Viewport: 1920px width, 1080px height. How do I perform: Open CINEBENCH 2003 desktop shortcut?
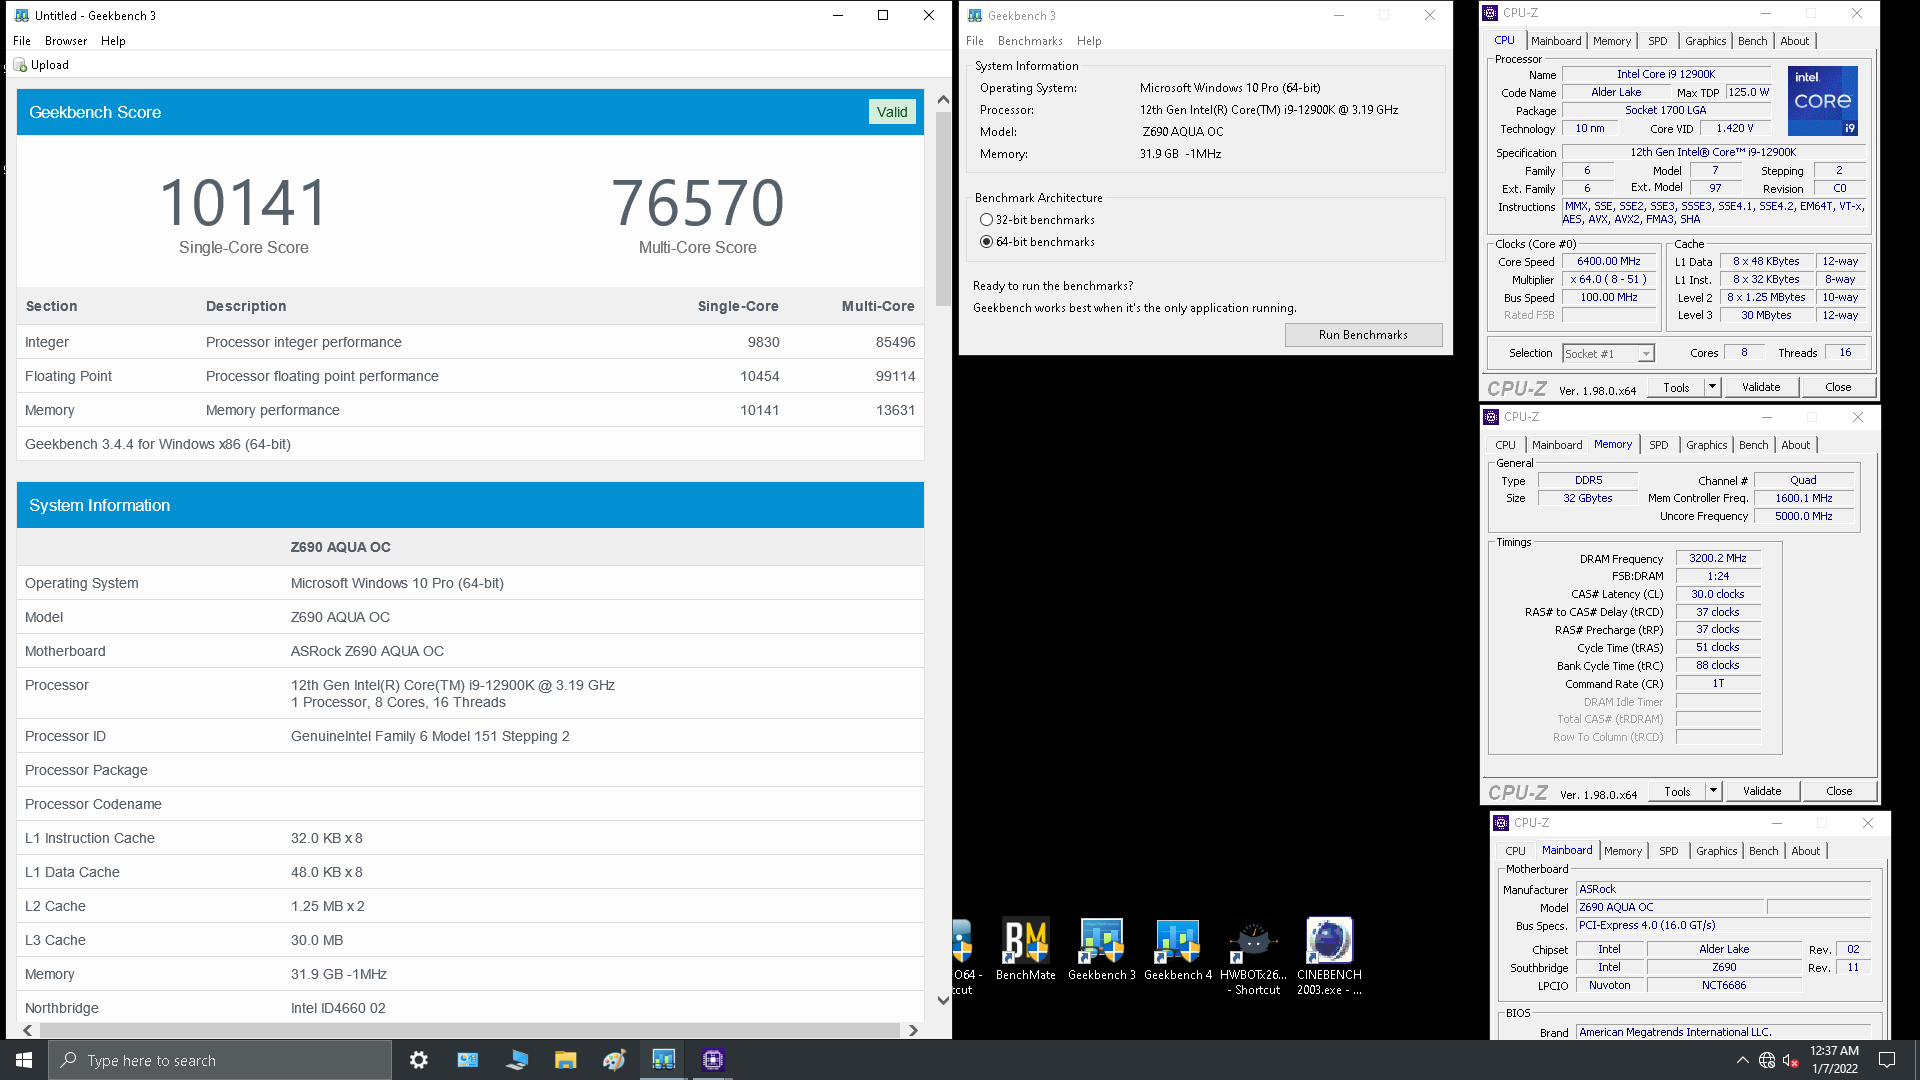click(x=1329, y=957)
